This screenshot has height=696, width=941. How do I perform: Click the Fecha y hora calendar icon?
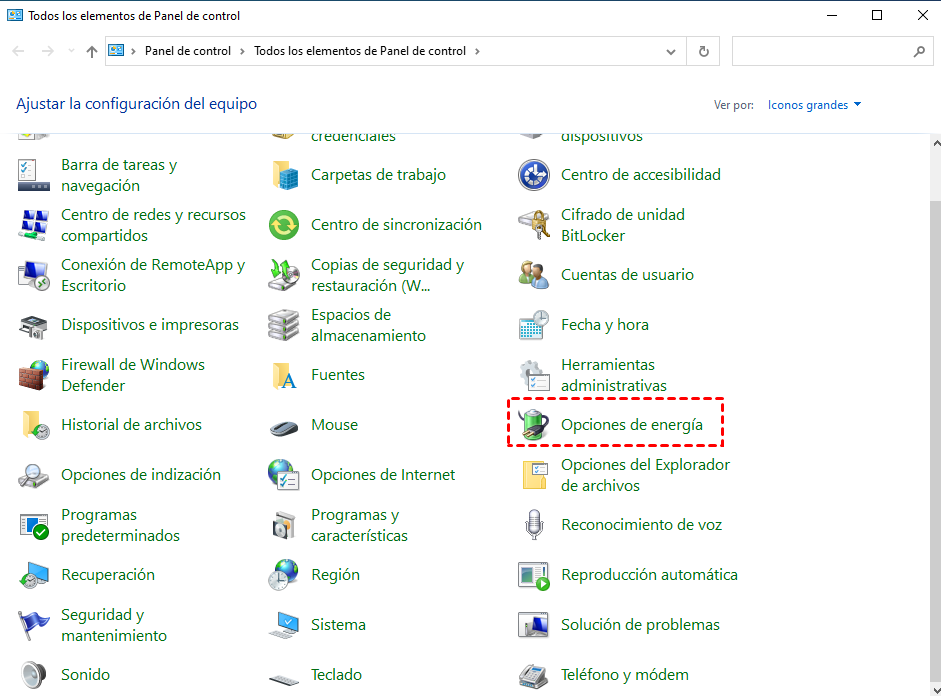534,325
